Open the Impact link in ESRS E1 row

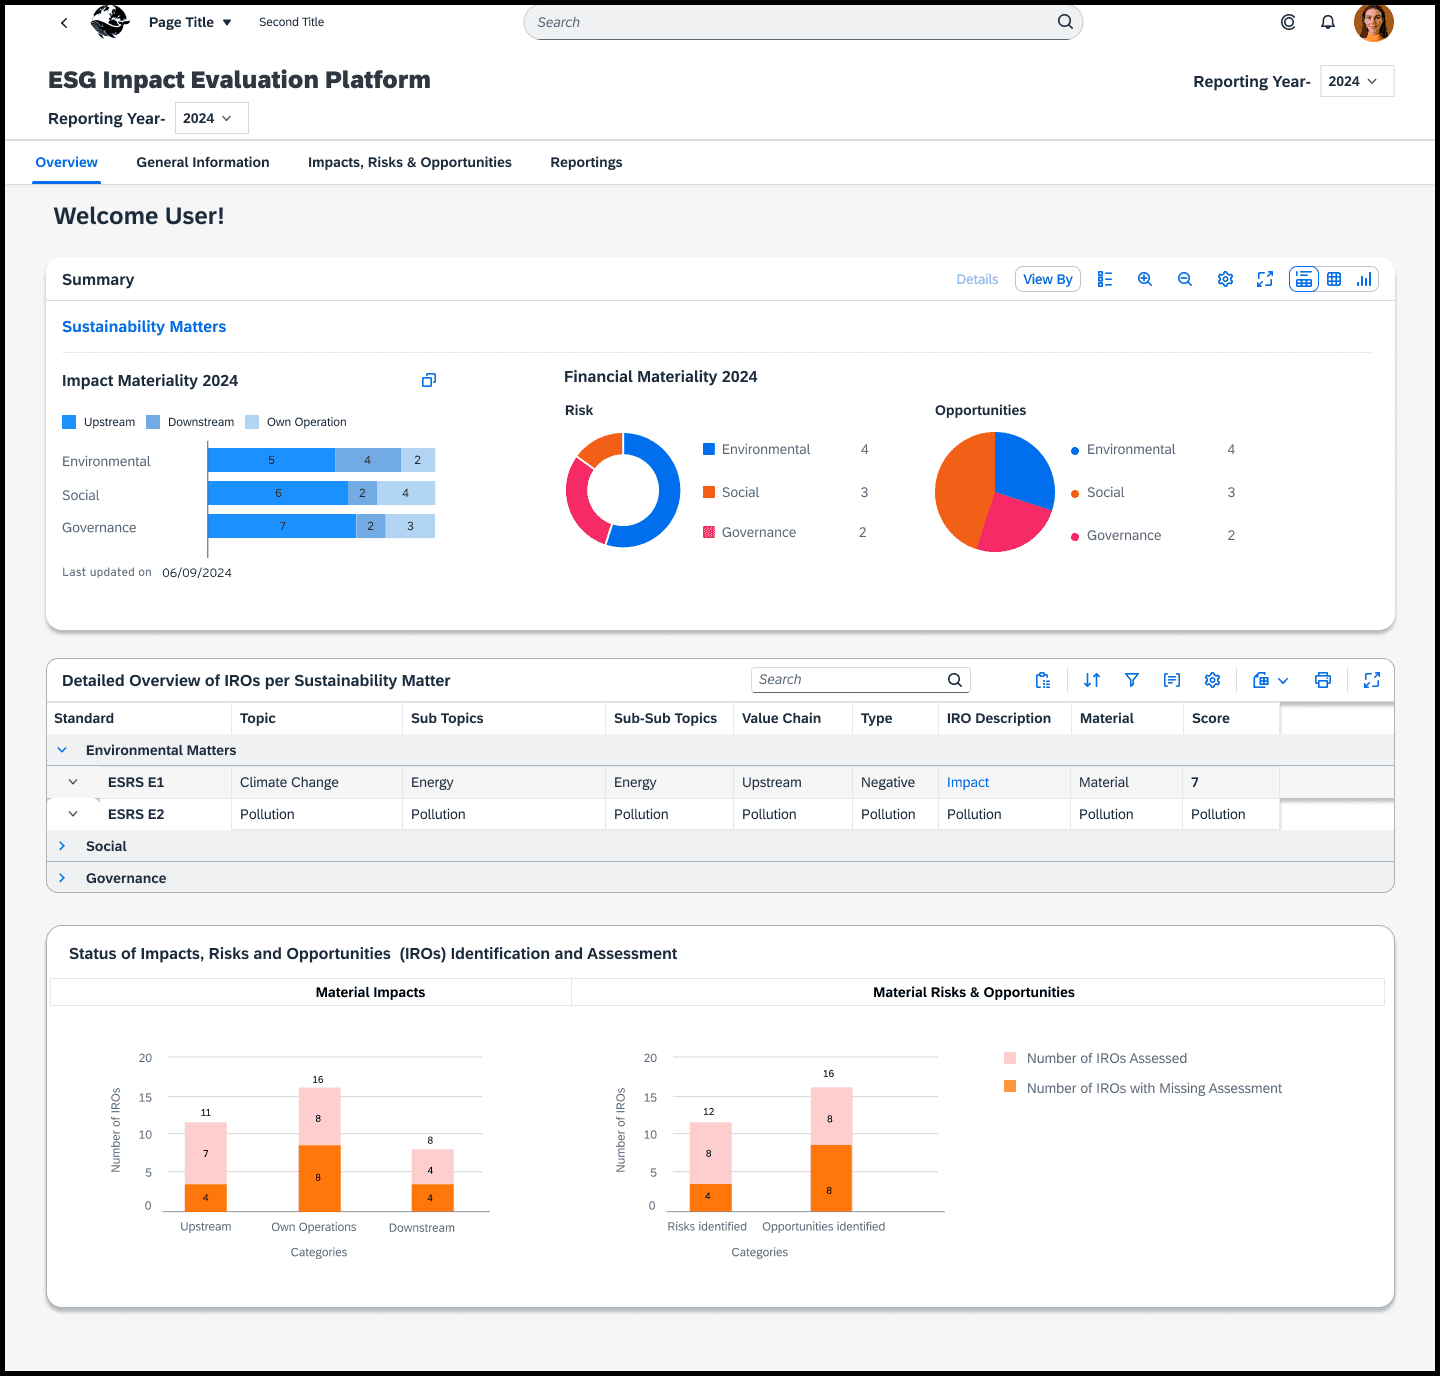click(x=968, y=782)
